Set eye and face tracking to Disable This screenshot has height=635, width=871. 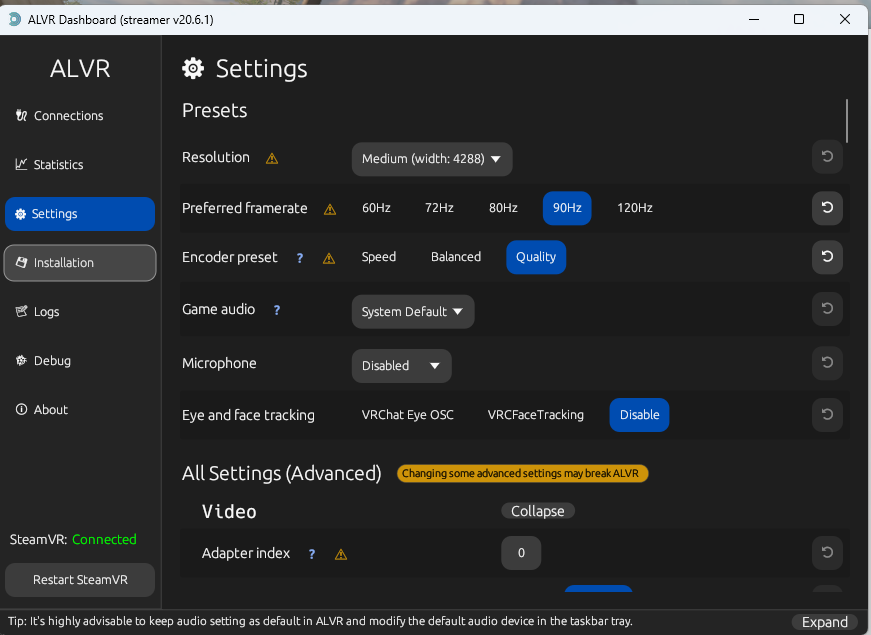639,415
